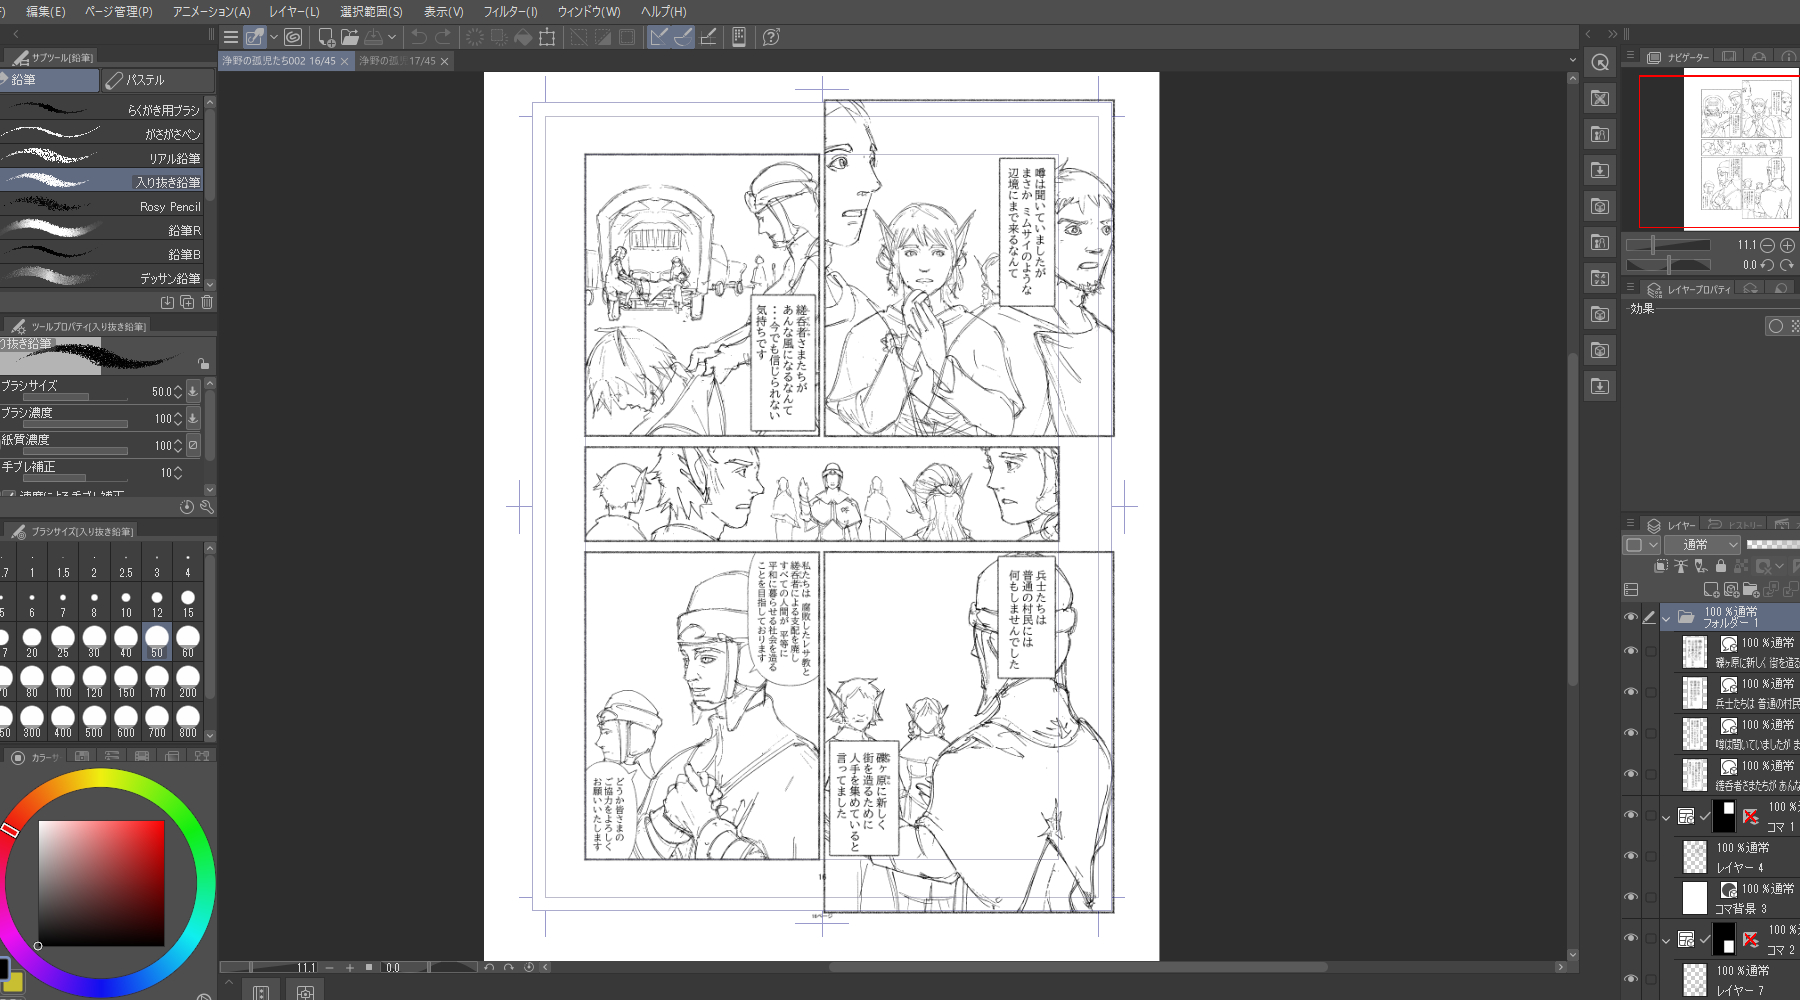1800x1000 pixels.
Task: Toggle Snap to Ruler icon
Action: pyautogui.click(x=659, y=37)
